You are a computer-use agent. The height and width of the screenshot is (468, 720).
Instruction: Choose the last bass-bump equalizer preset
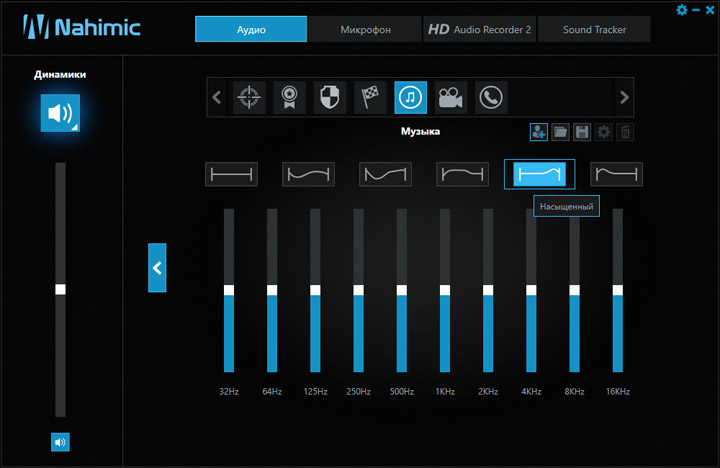click(x=616, y=174)
